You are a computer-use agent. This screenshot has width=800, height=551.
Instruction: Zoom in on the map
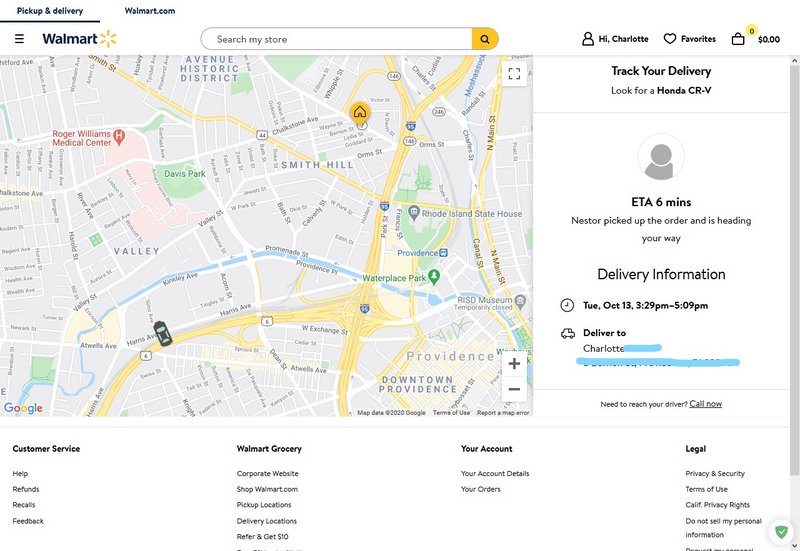pyautogui.click(x=514, y=364)
